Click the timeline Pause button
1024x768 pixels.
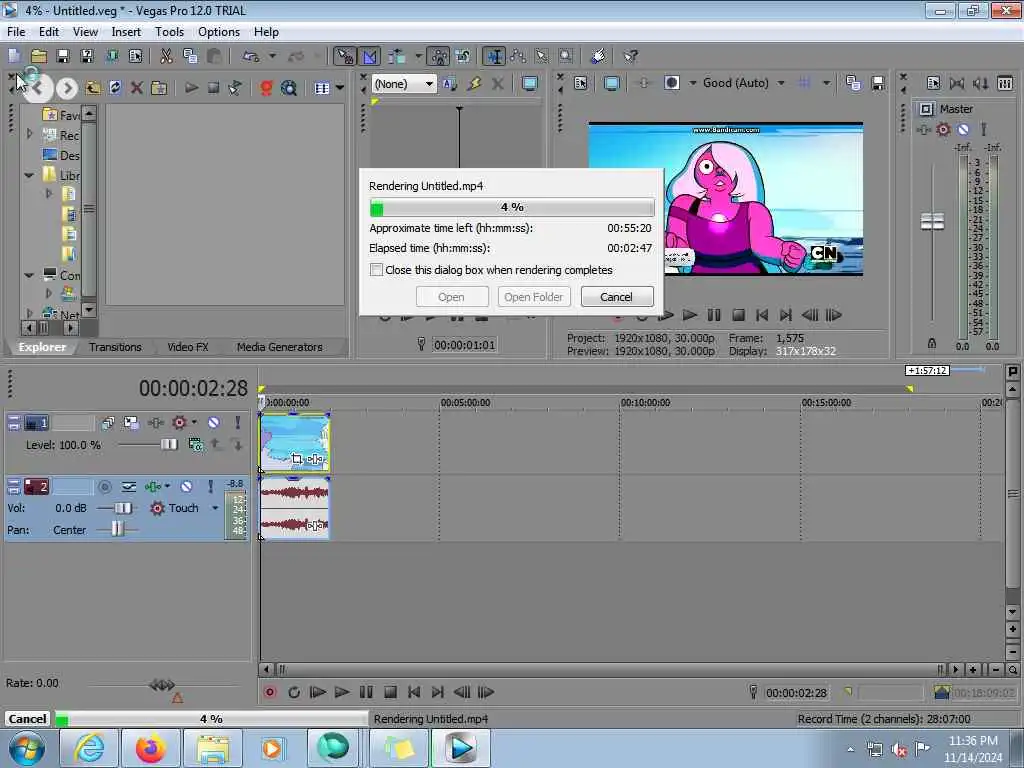[x=366, y=692]
